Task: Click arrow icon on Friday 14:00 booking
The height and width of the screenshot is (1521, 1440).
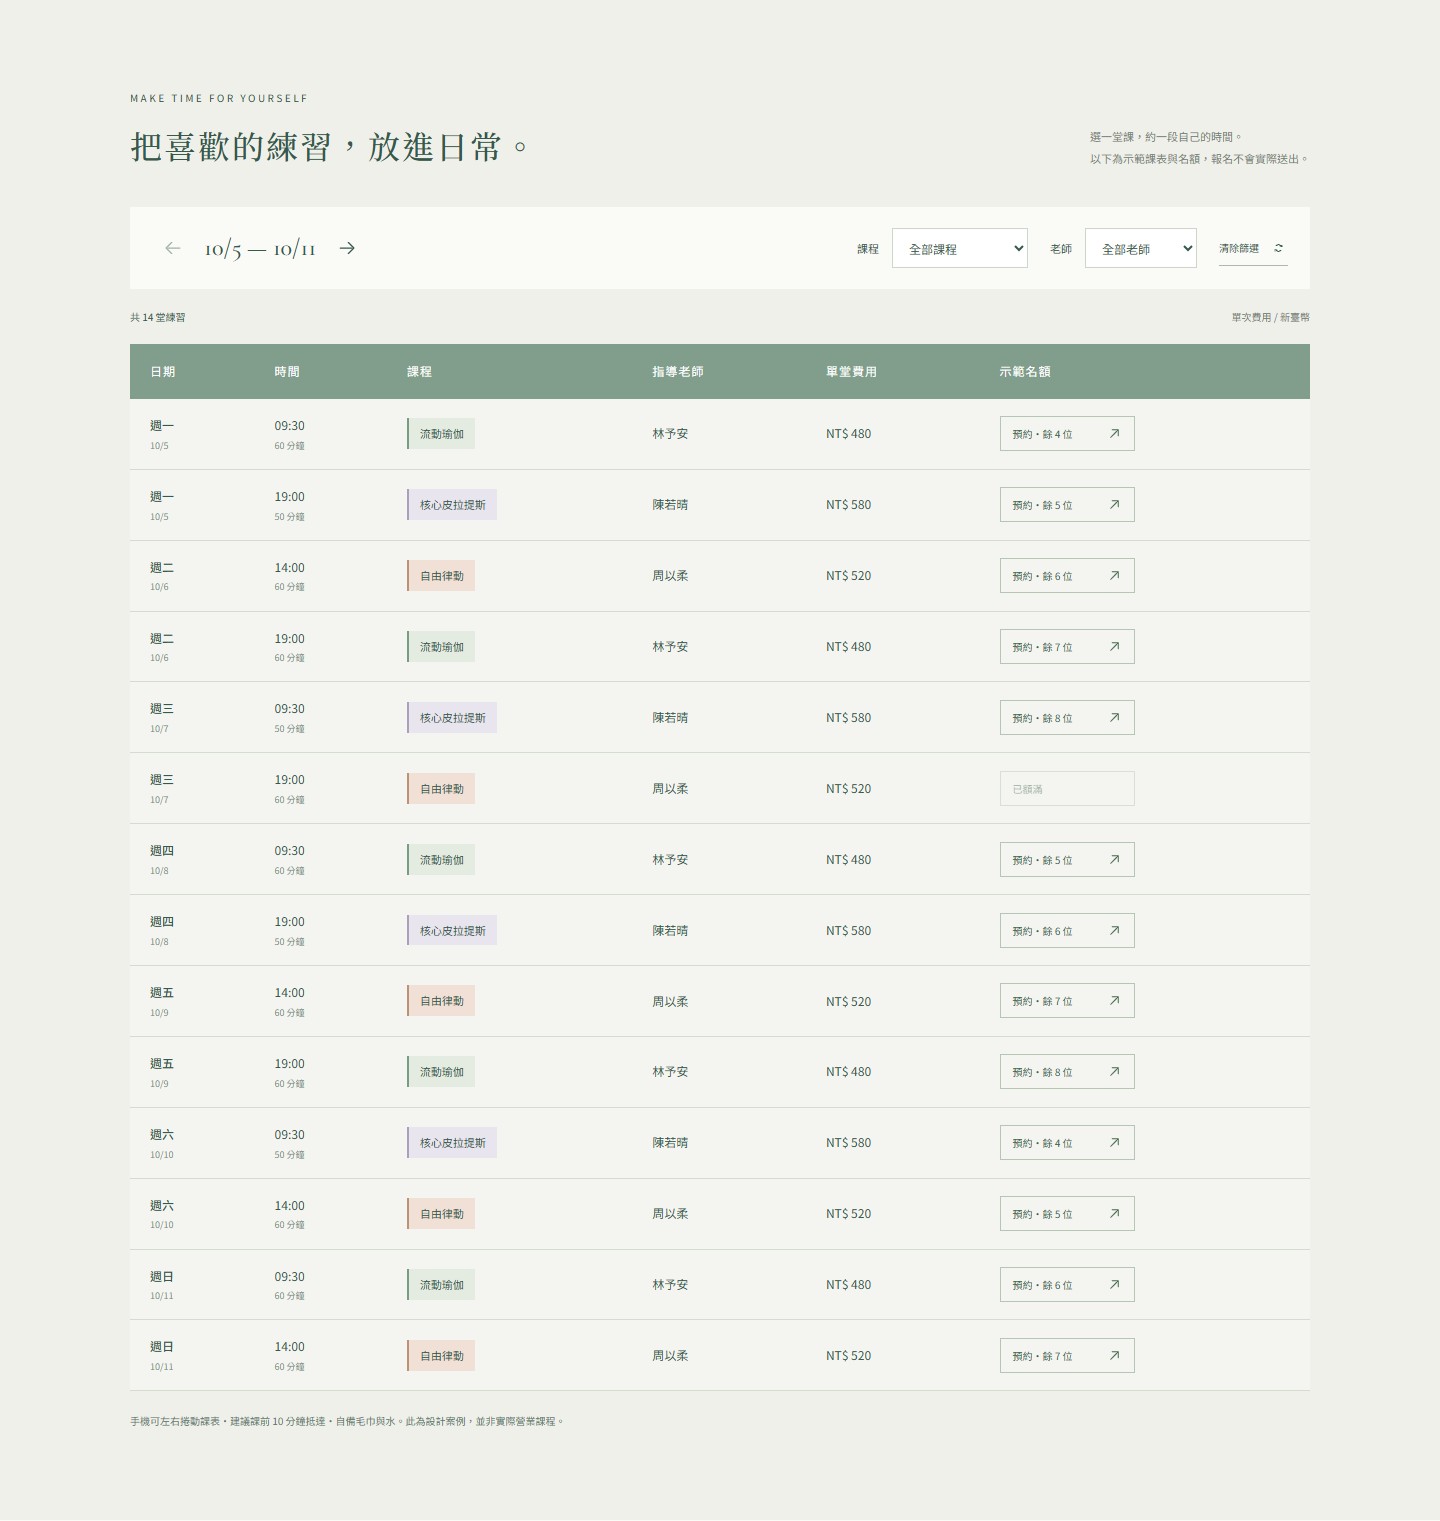Action: pos(1114,1000)
